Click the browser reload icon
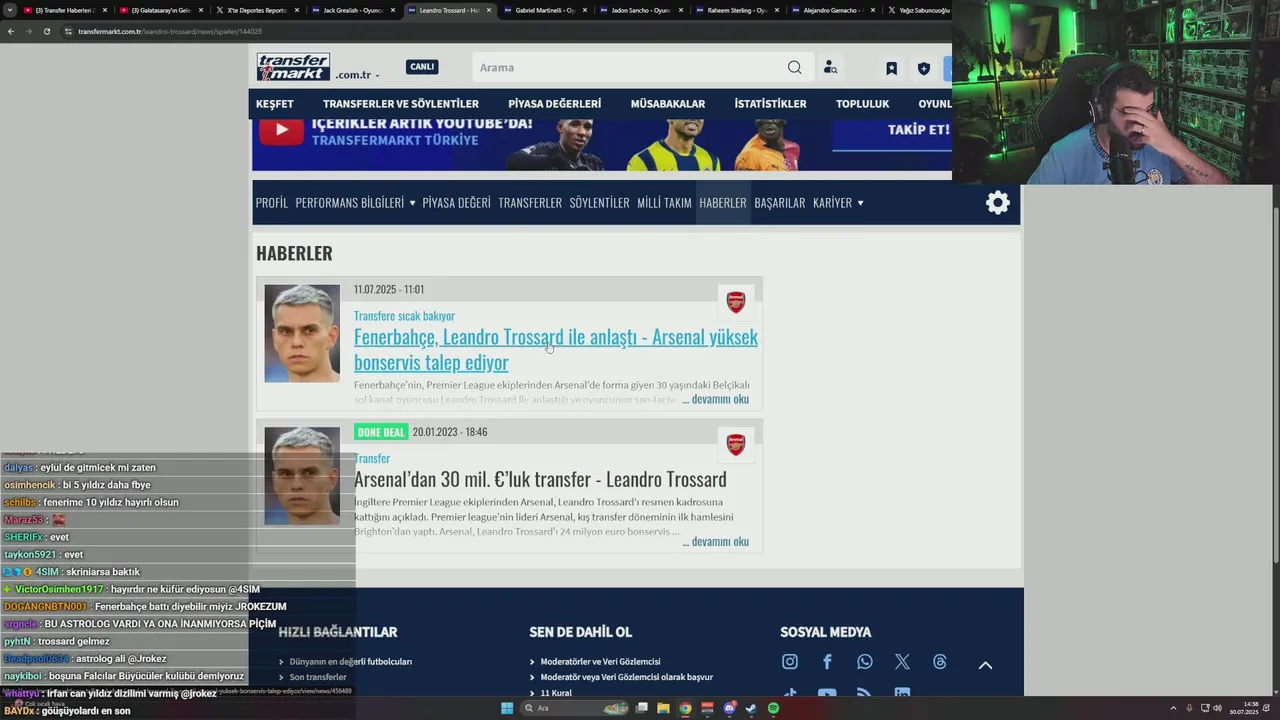Image resolution: width=1280 pixels, height=720 pixels. click(46, 31)
